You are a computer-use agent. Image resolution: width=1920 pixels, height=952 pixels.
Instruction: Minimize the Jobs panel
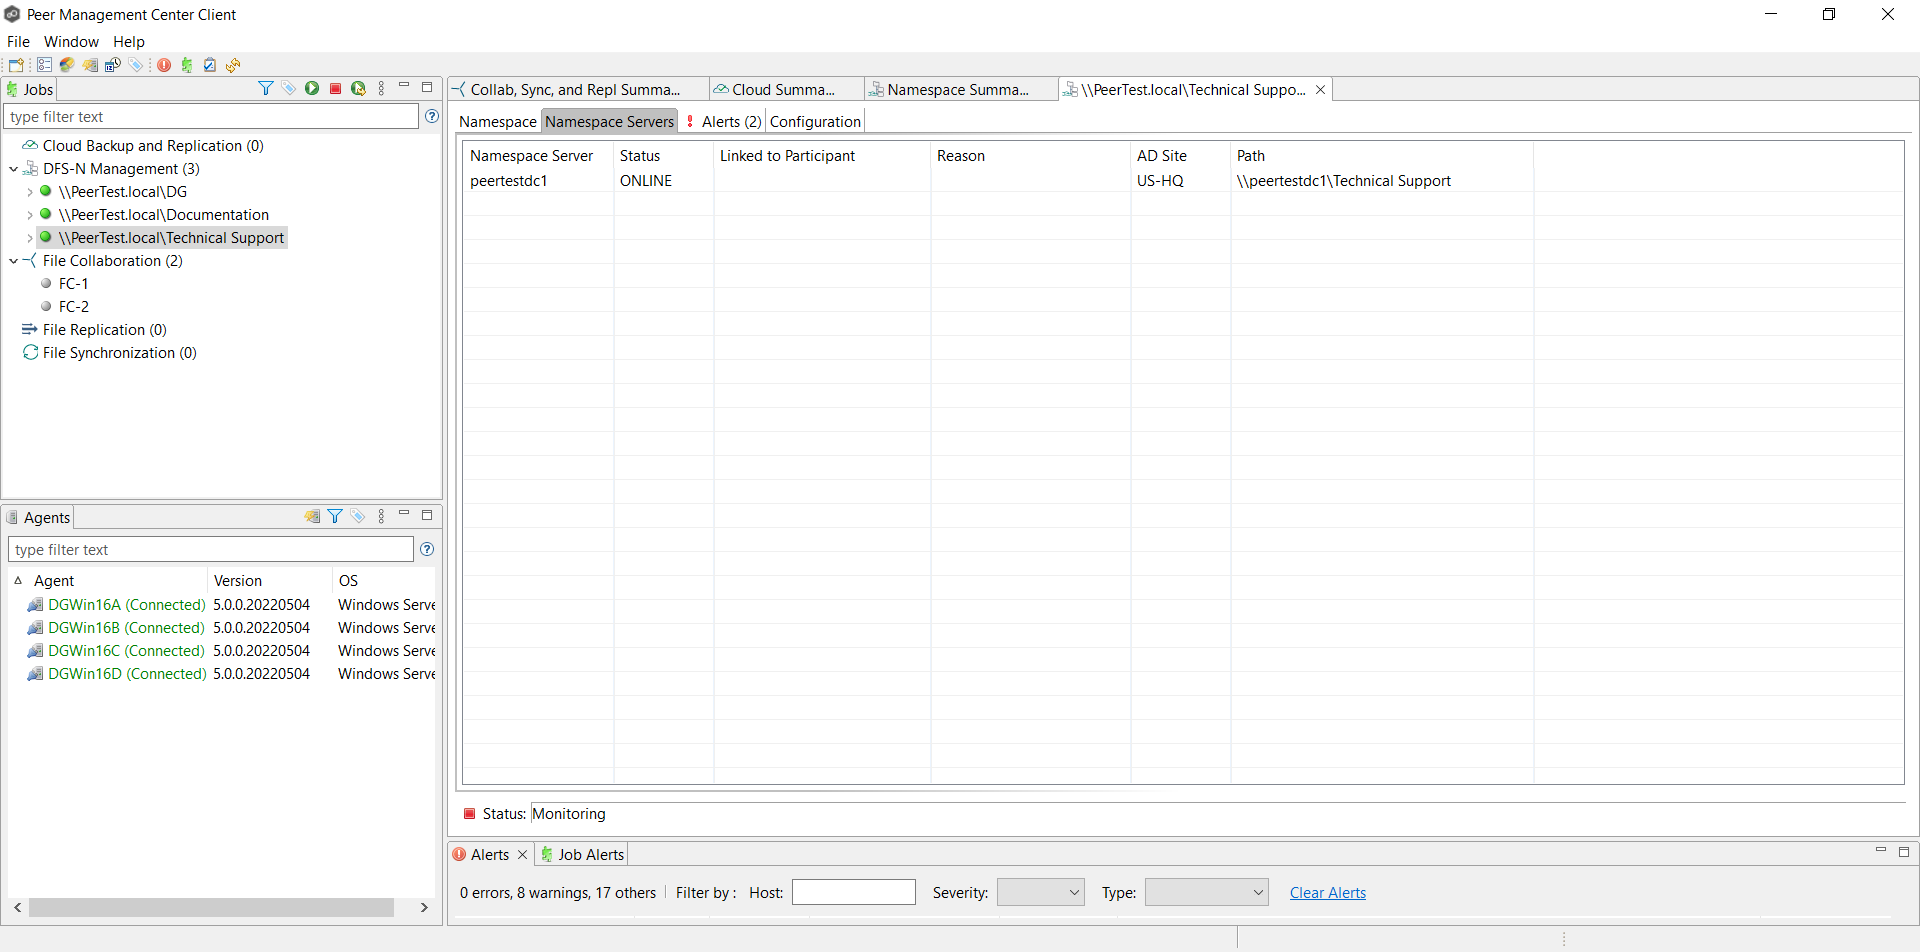pyautogui.click(x=404, y=87)
